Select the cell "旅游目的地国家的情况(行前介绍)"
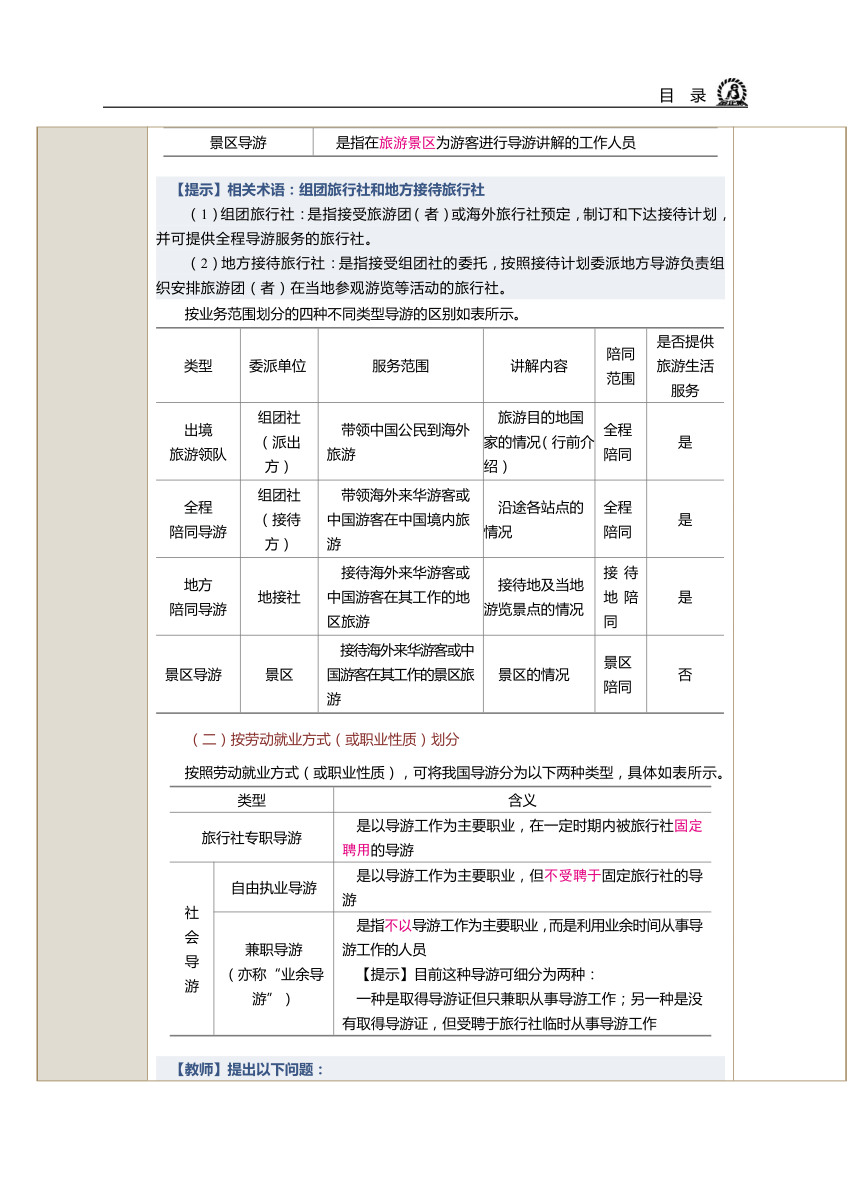The width and height of the screenshot is (860, 1198). [538, 442]
